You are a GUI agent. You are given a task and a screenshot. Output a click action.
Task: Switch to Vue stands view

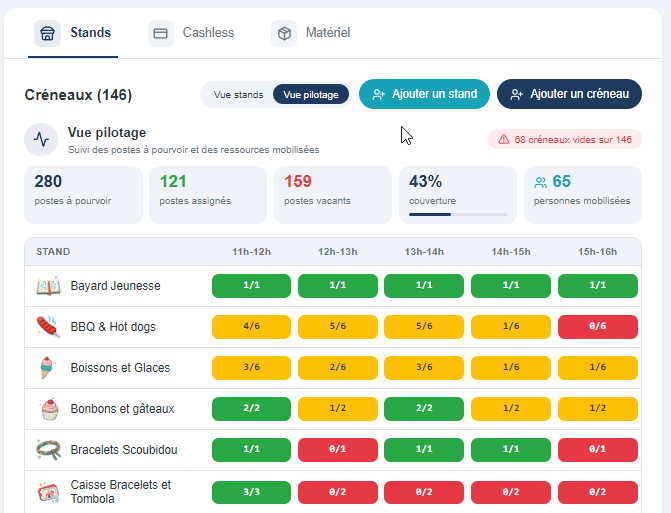tap(238, 95)
